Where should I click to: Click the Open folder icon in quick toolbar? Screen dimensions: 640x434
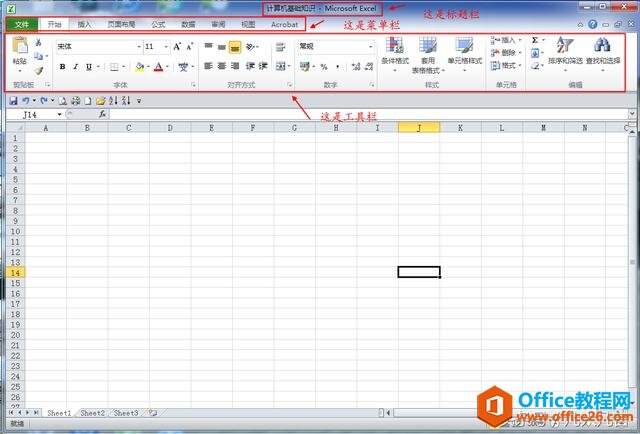[x=100, y=100]
